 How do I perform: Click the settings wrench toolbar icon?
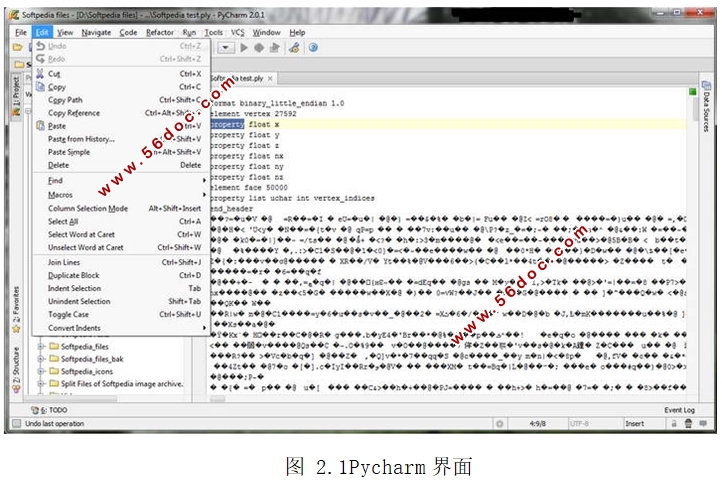pos(294,47)
